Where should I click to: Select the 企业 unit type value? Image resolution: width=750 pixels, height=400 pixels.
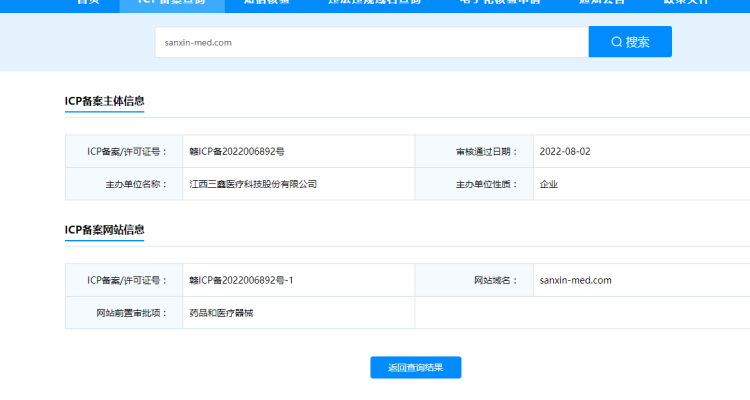pos(549,184)
